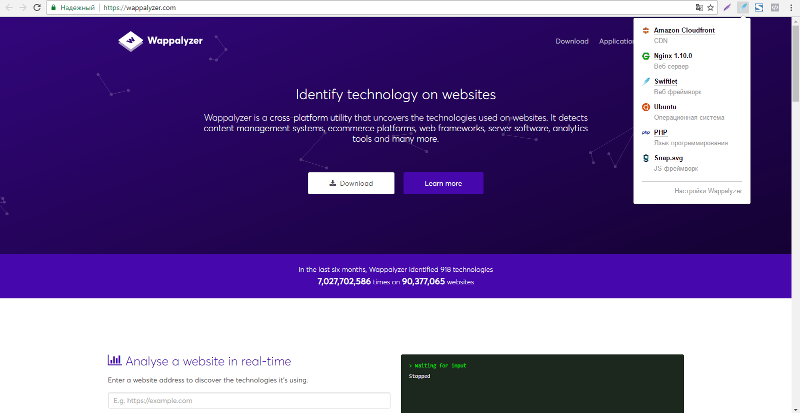Image resolution: width=800 pixels, height=413 pixels.
Task: Click the Надежный secure label
Action: pos(77,8)
